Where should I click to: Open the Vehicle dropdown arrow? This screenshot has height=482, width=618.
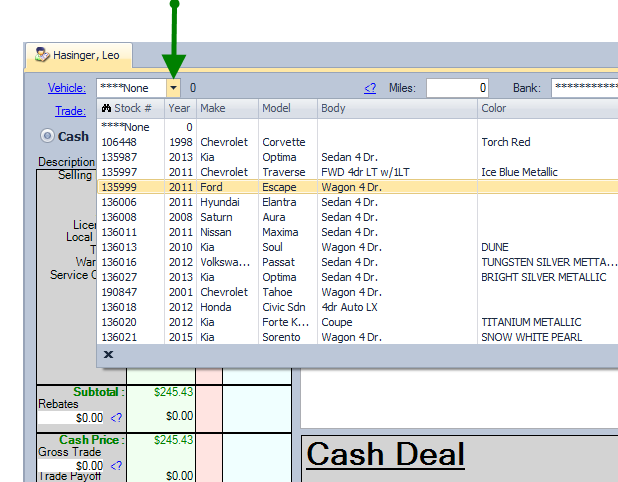coord(173,88)
